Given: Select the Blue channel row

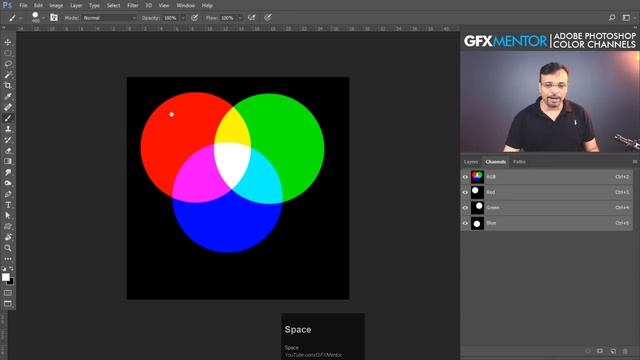Looking at the screenshot, I should 547,223.
